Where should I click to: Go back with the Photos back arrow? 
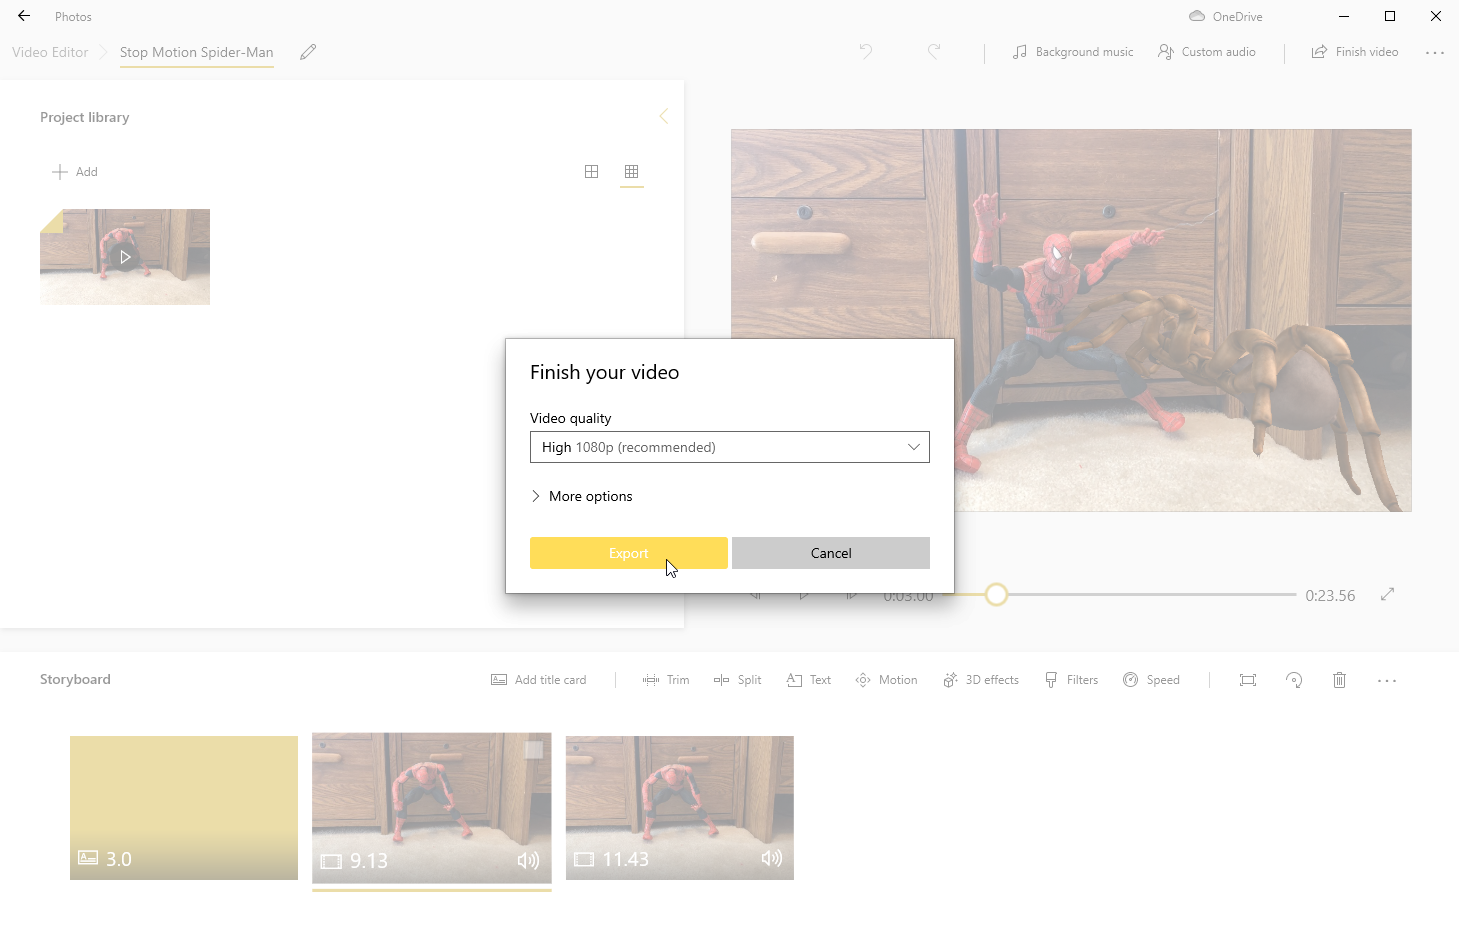24,16
